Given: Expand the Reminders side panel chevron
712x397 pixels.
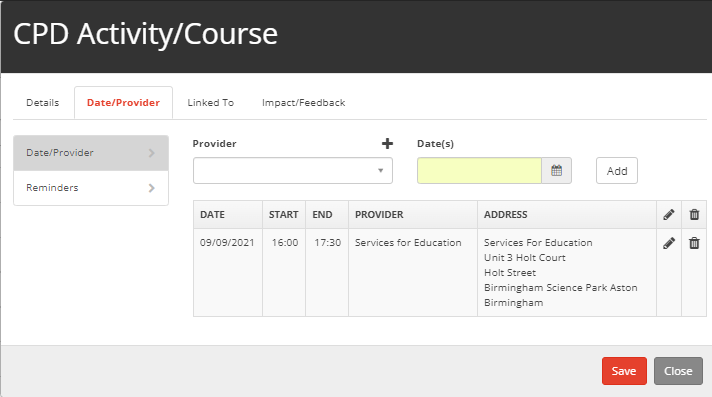Looking at the screenshot, I should point(152,188).
